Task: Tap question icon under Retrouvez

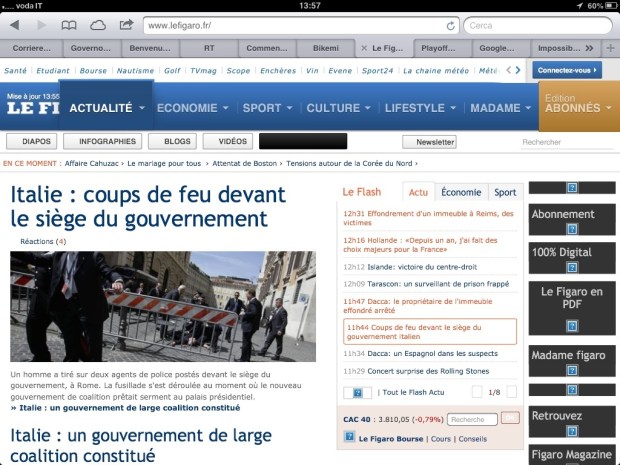Action: click(572, 431)
